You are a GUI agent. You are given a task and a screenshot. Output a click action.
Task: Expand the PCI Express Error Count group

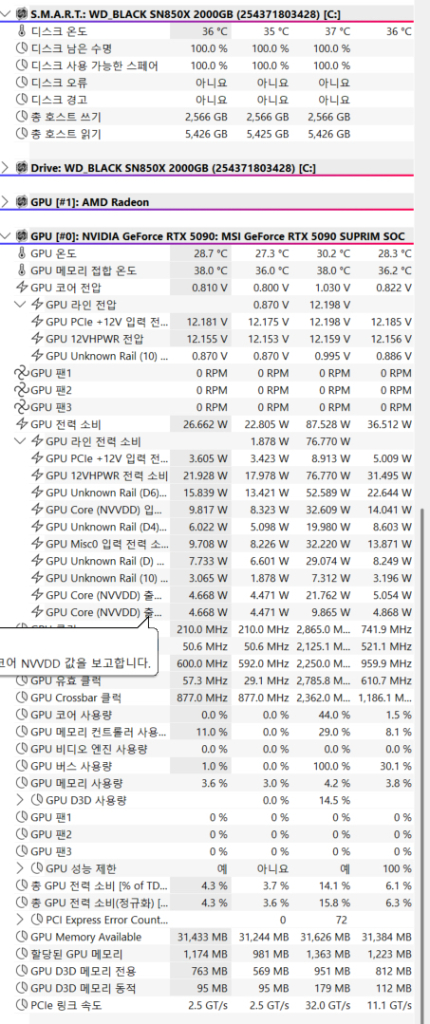[21, 920]
